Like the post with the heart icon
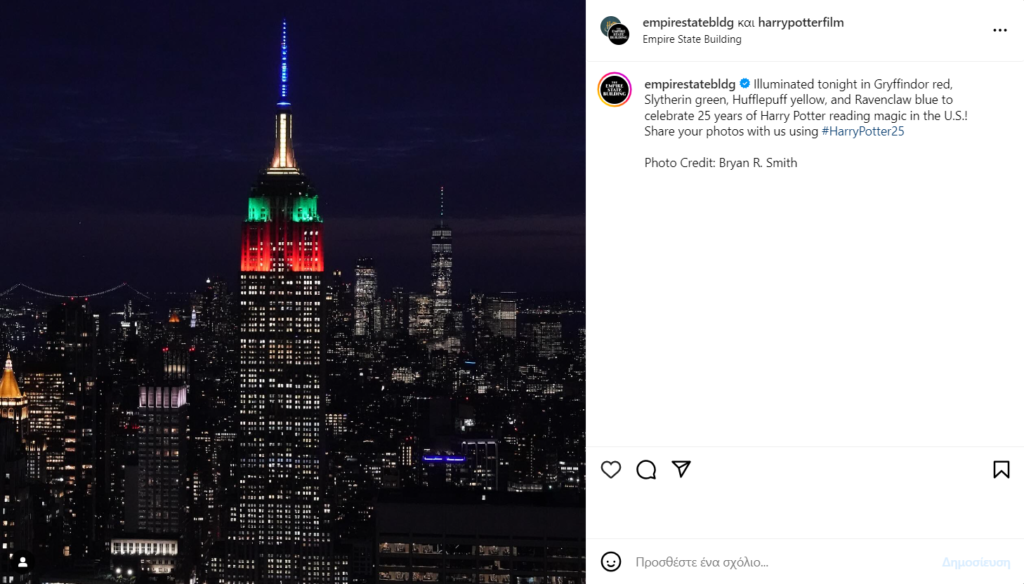This screenshot has width=1024, height=584. point(611,469)
